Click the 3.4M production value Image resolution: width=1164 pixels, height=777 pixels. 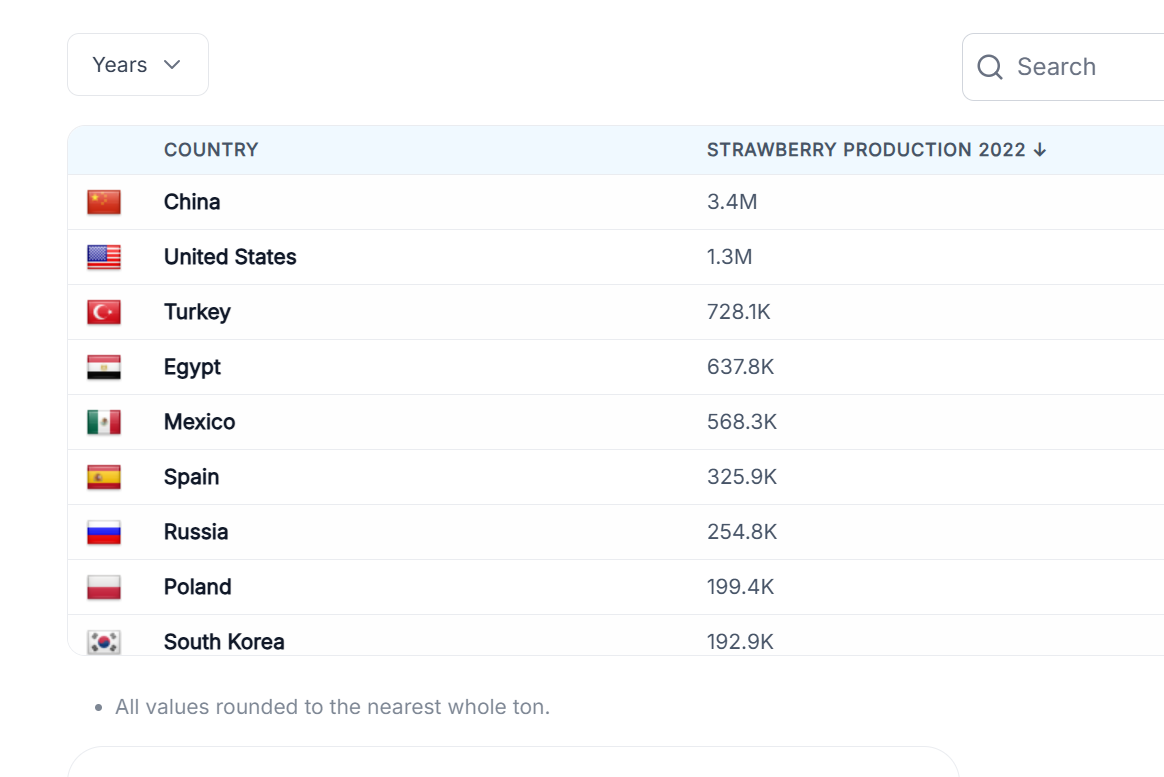tap(732, 202)
